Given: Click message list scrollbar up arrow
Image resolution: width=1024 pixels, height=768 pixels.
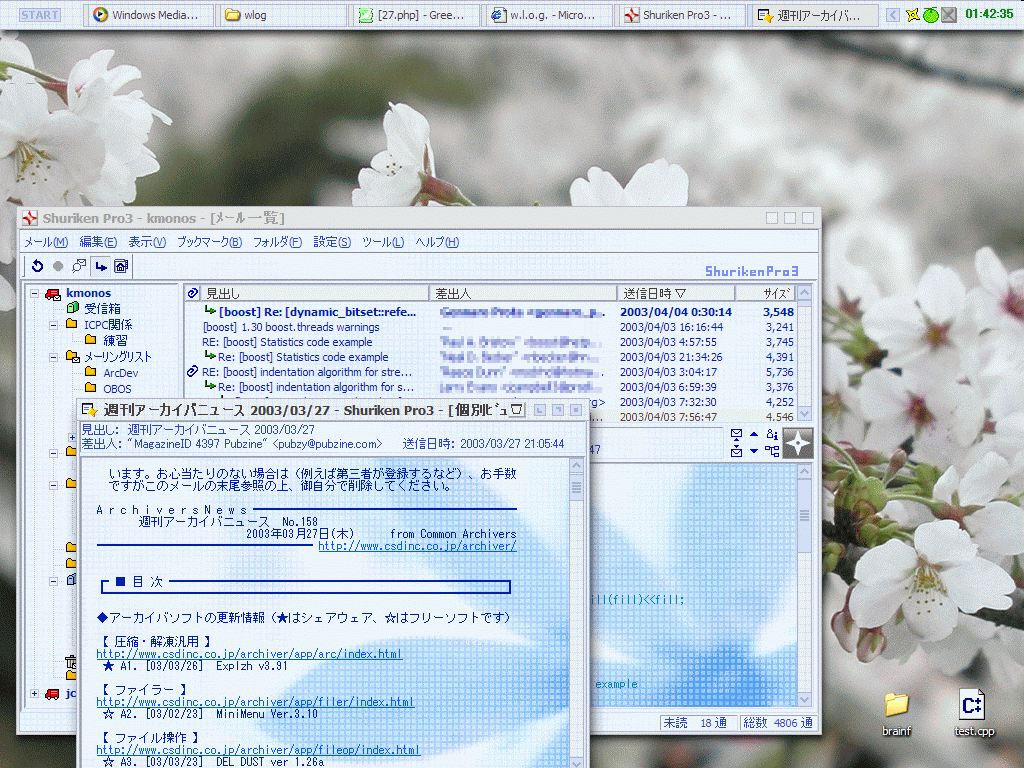Looking at the screenshot, I should pos(805,293).
